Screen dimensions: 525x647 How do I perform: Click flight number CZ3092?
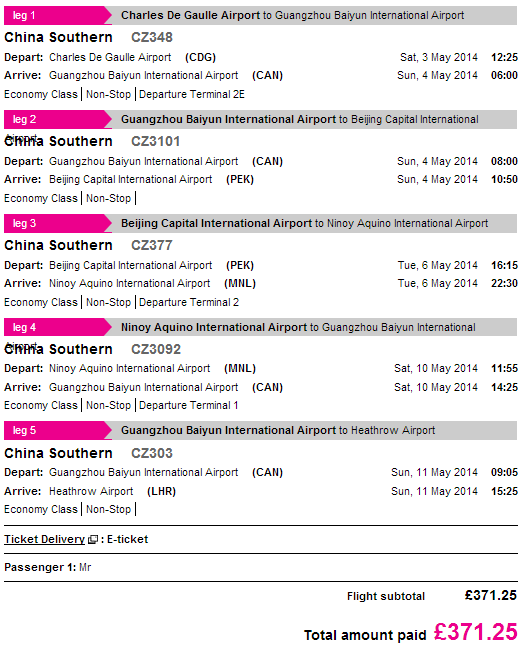tap(156, 349)
